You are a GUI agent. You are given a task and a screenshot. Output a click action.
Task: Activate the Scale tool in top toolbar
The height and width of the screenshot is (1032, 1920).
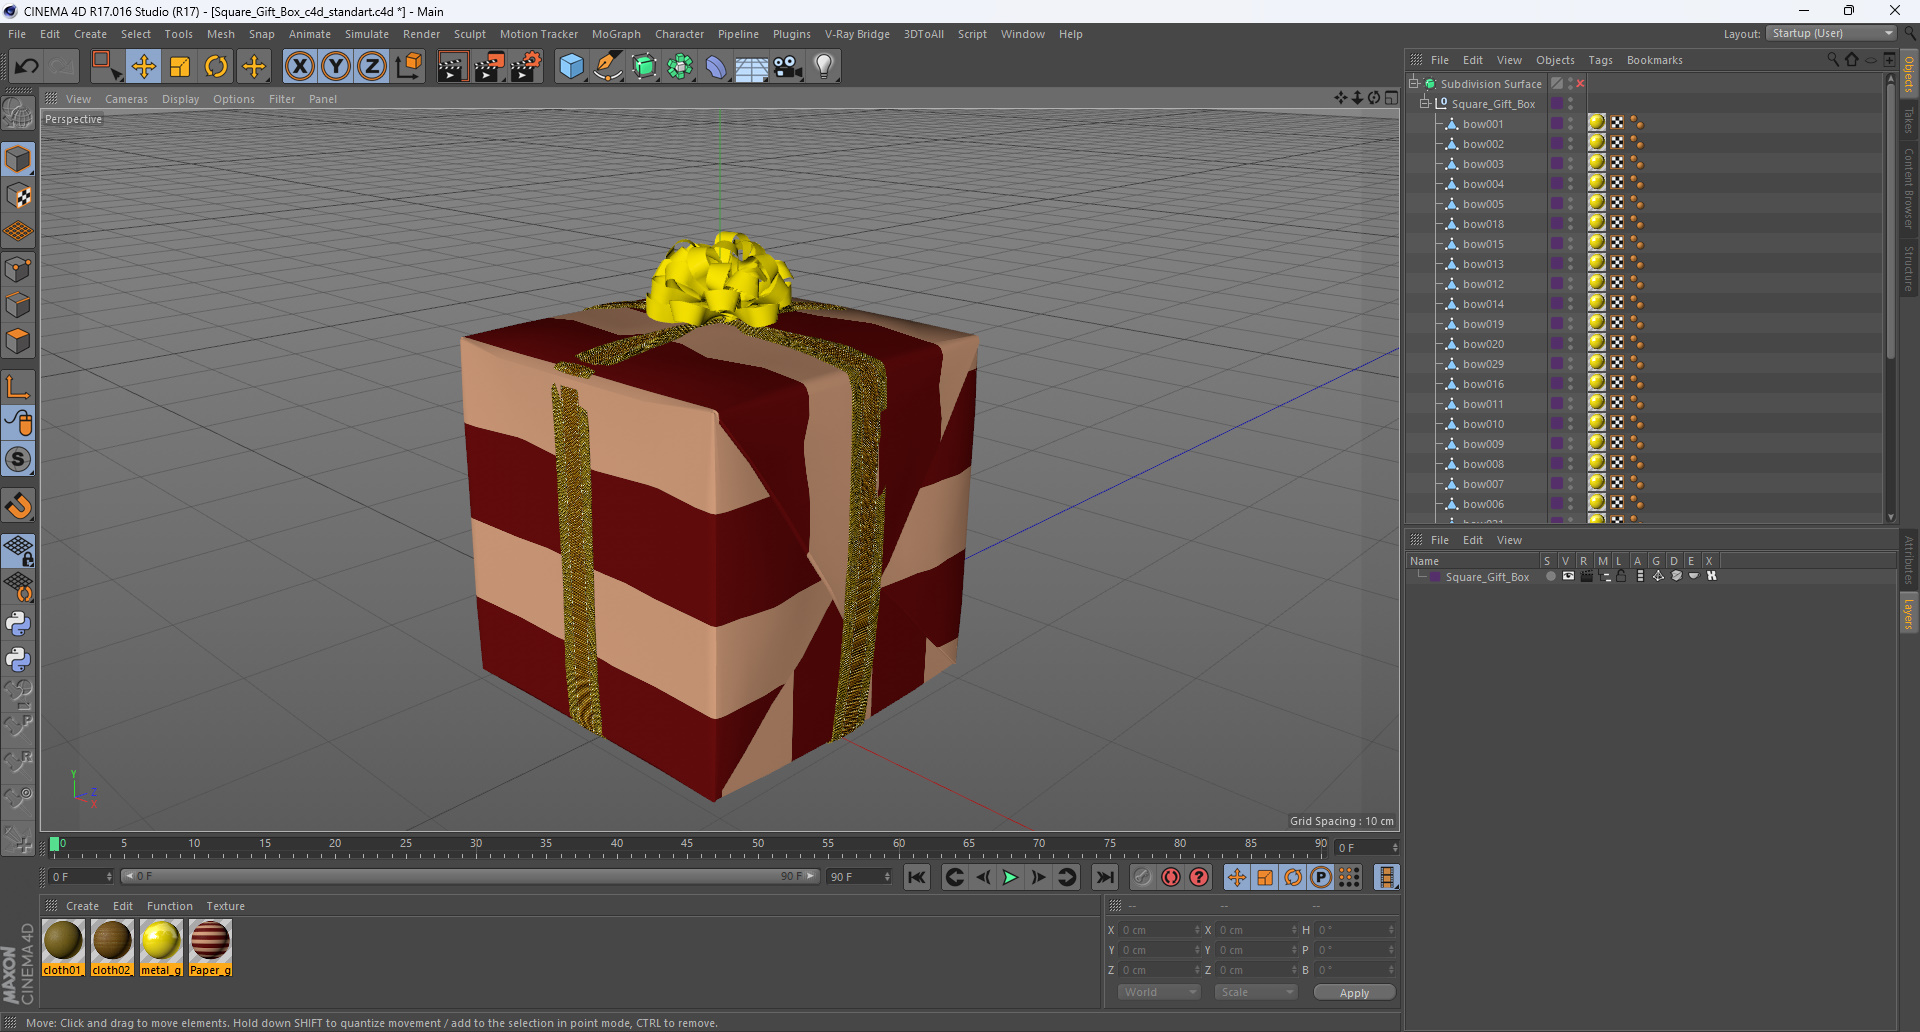pos(180,67)
